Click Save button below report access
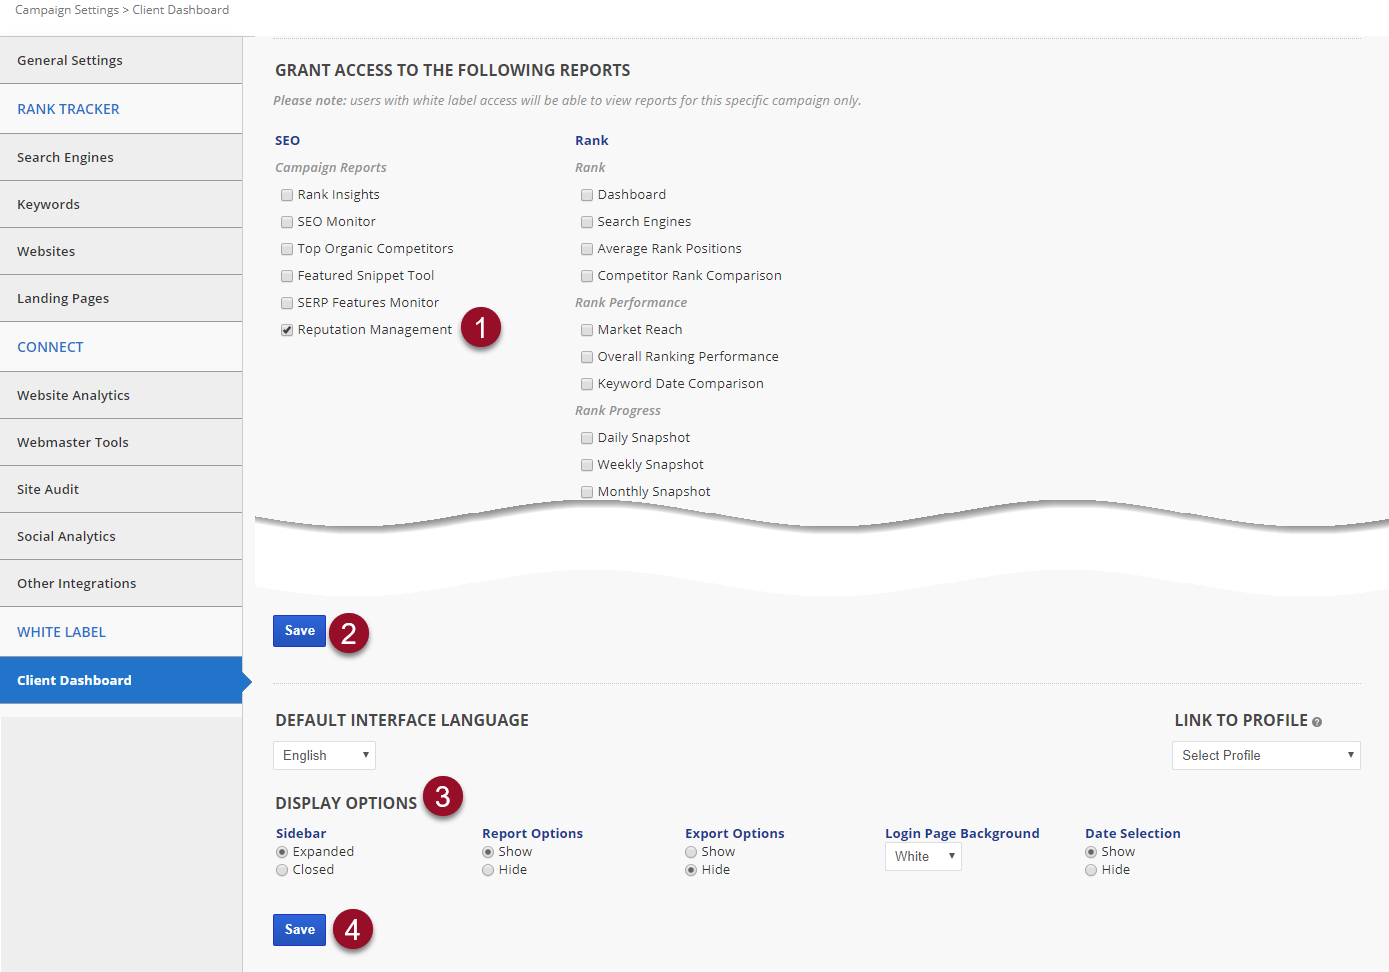Image resolution: width=1389 pixels, height=972 pixels. pyautogui.click(x=299, y=631)
